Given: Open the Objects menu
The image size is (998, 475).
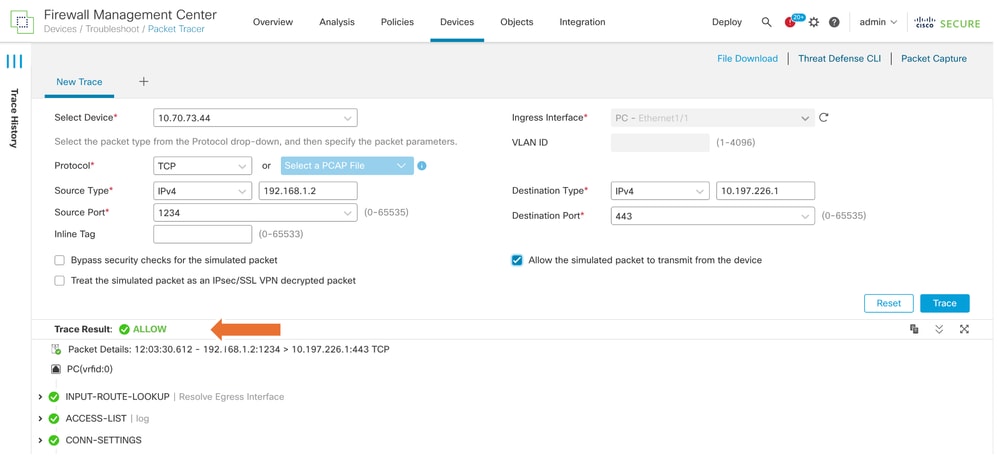Looking at the screenshot, I should [x=517, y=22].
